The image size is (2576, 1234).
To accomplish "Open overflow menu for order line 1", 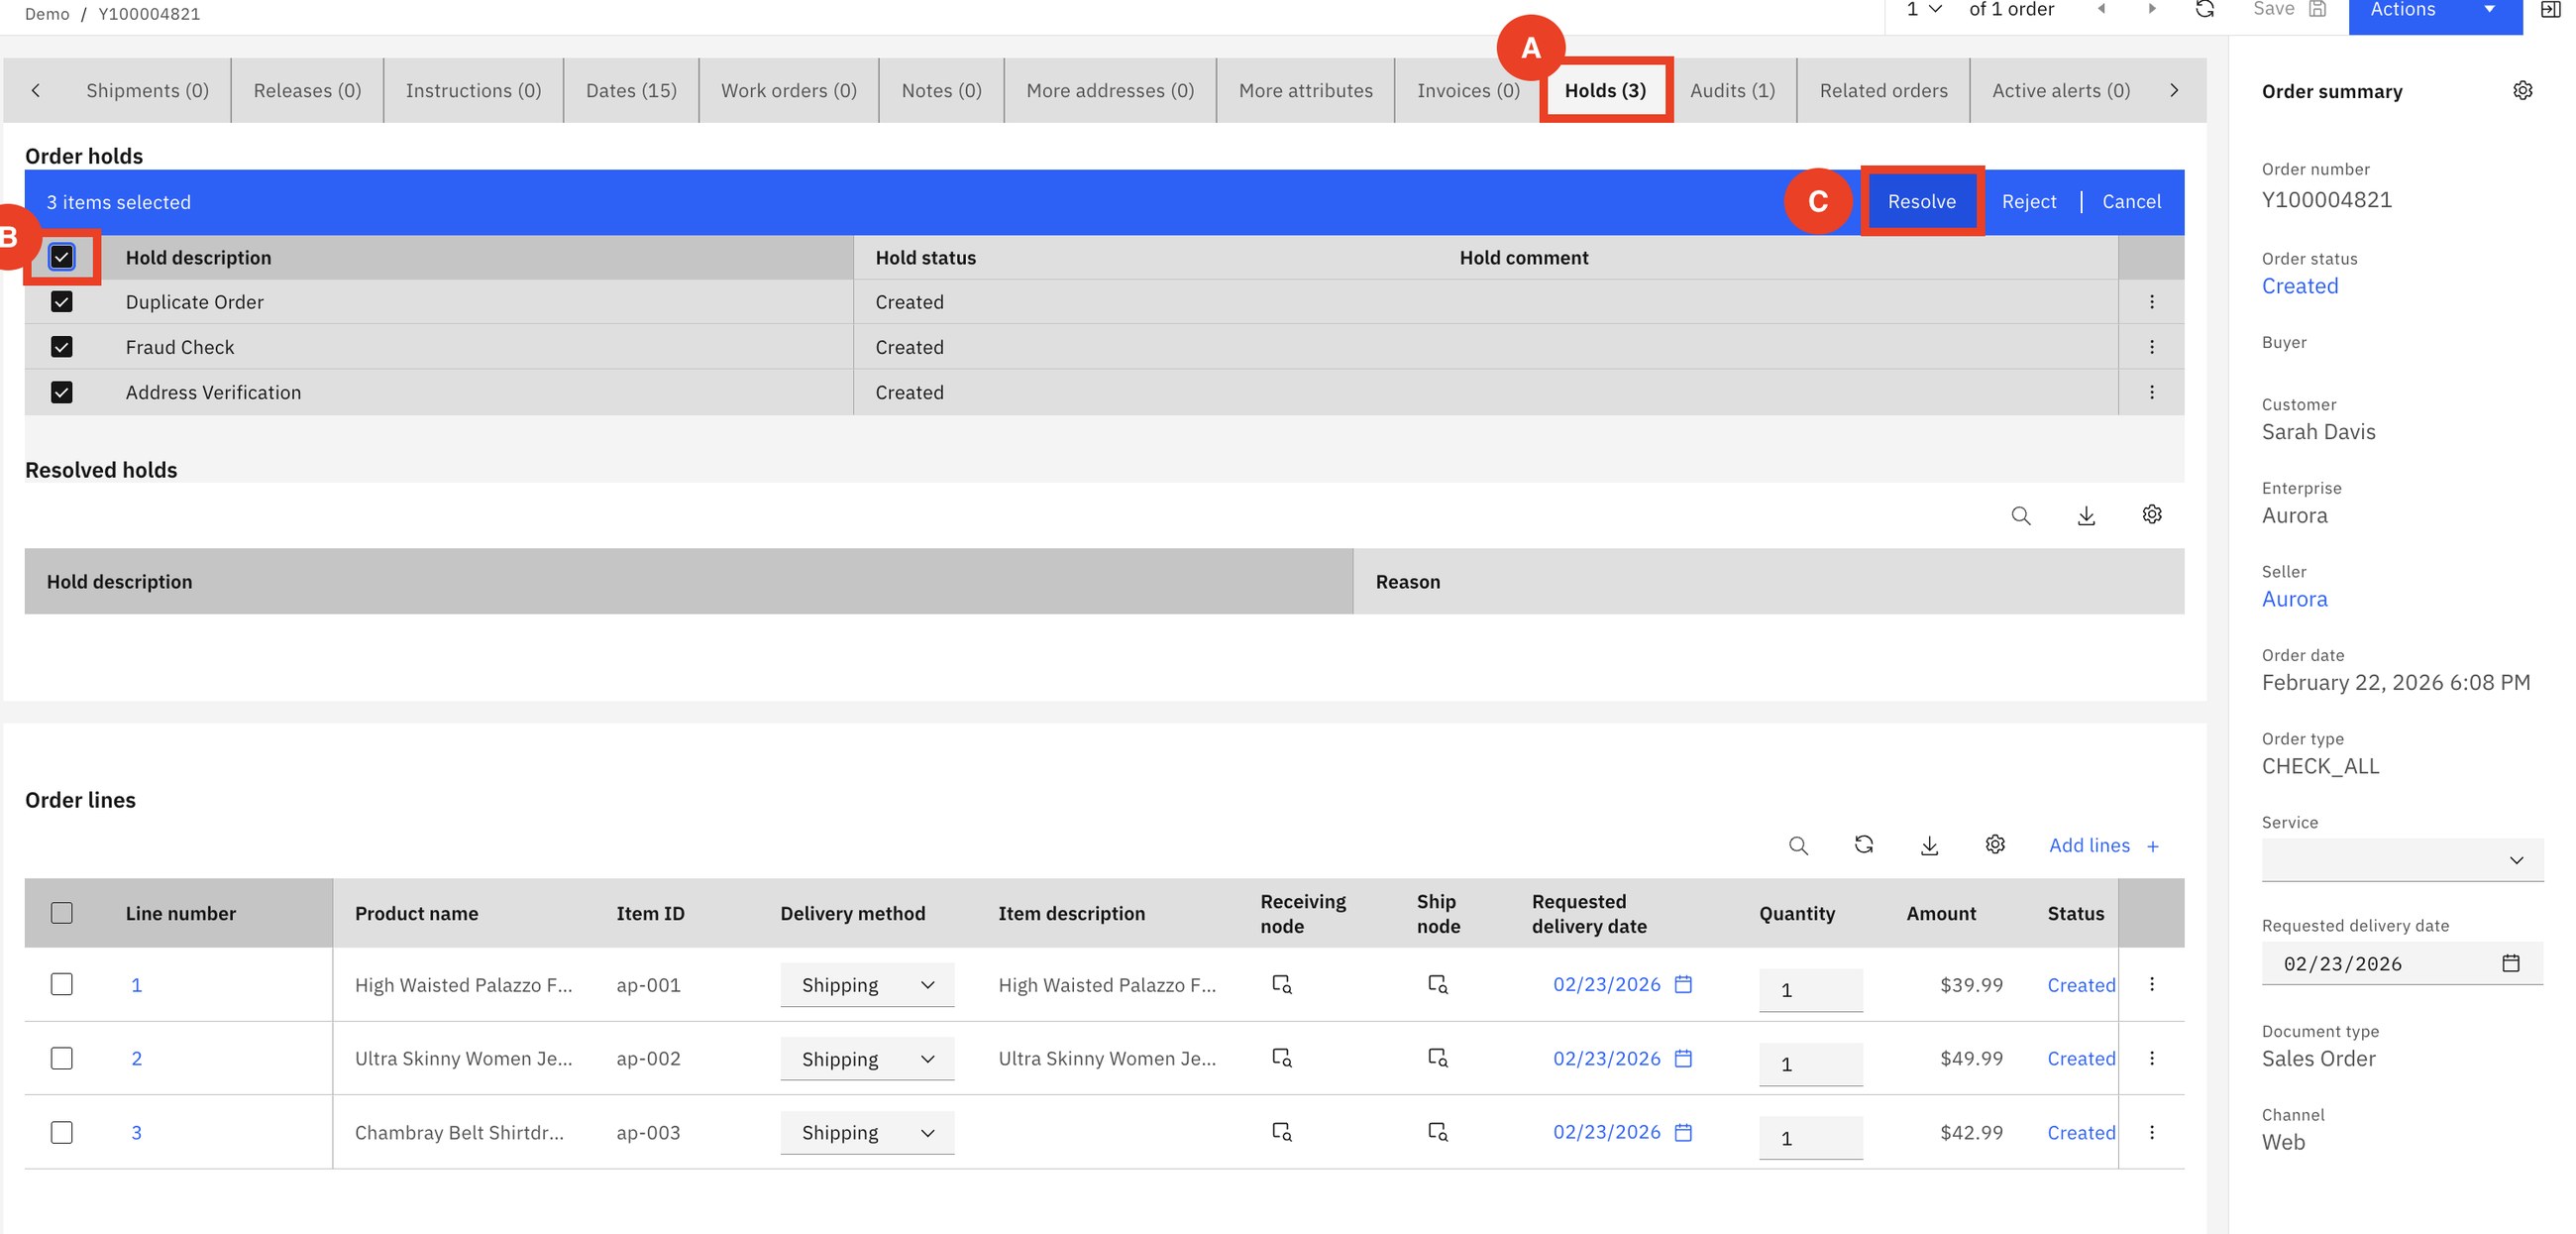I will point(2152,985).
